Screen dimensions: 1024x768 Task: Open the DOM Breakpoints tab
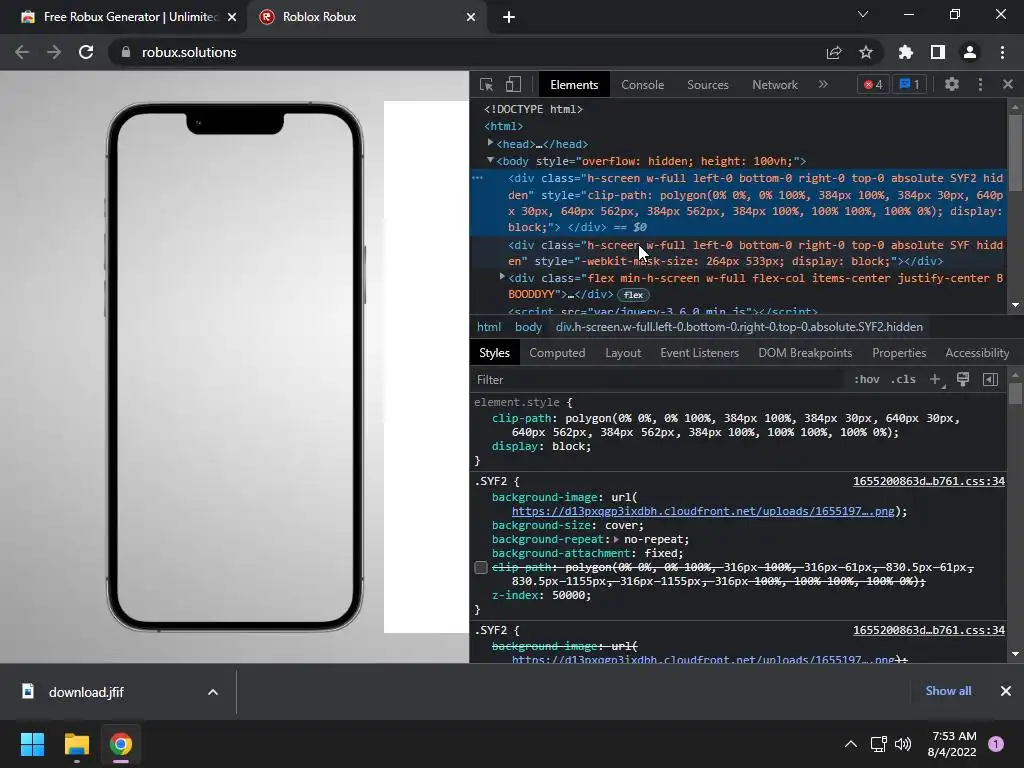pos(805,353)
